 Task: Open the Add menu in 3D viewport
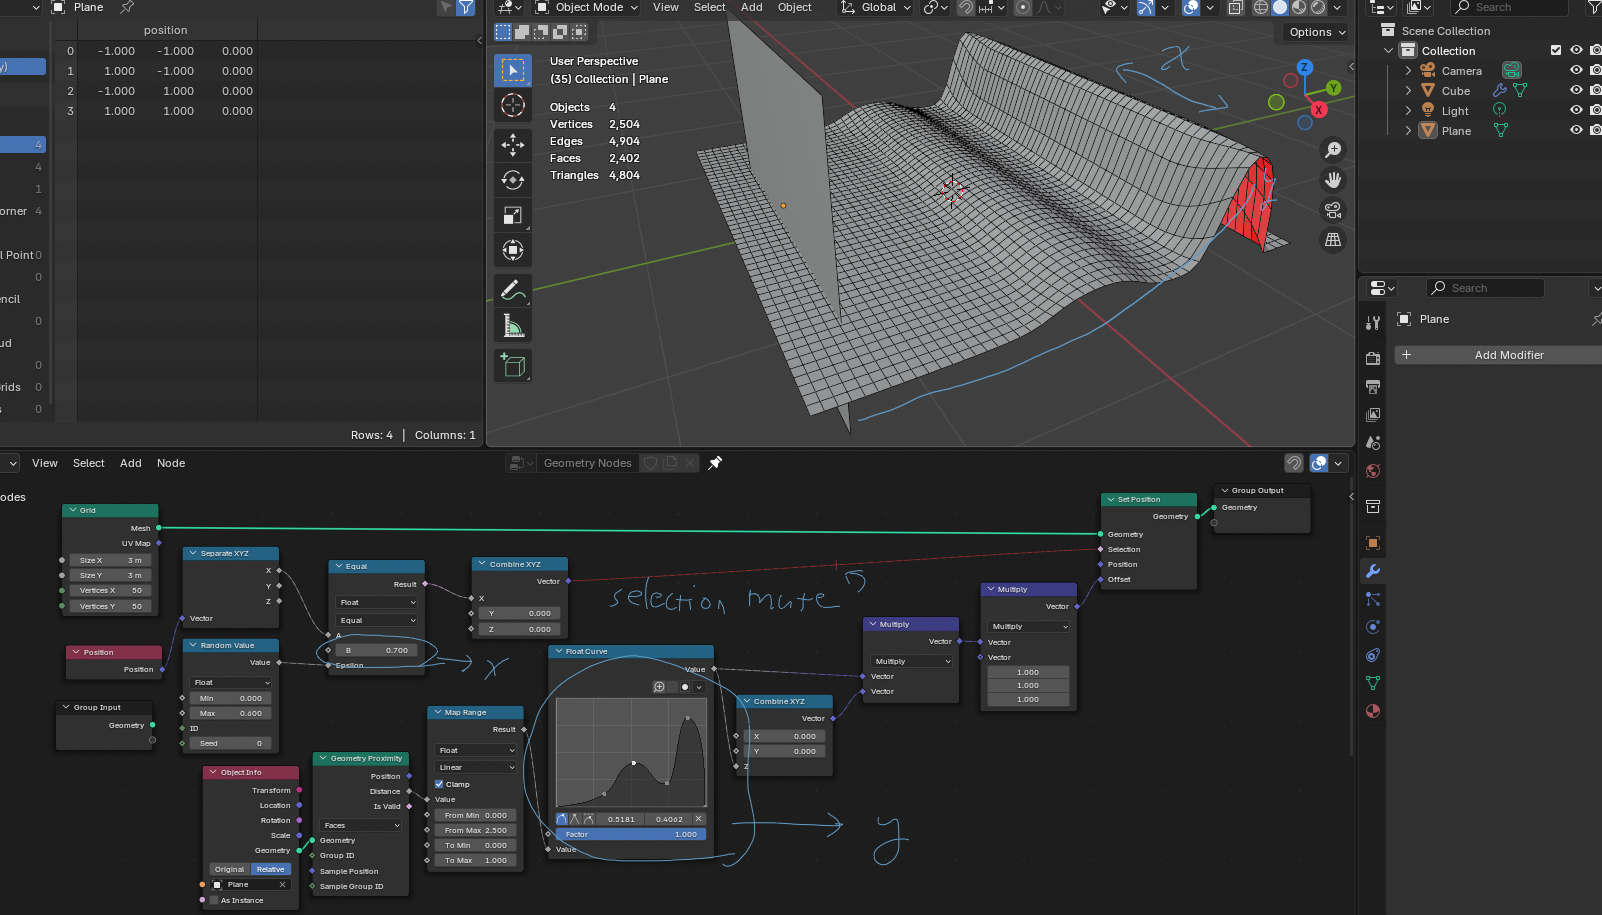pyautogui.click(x=752, y=7)
